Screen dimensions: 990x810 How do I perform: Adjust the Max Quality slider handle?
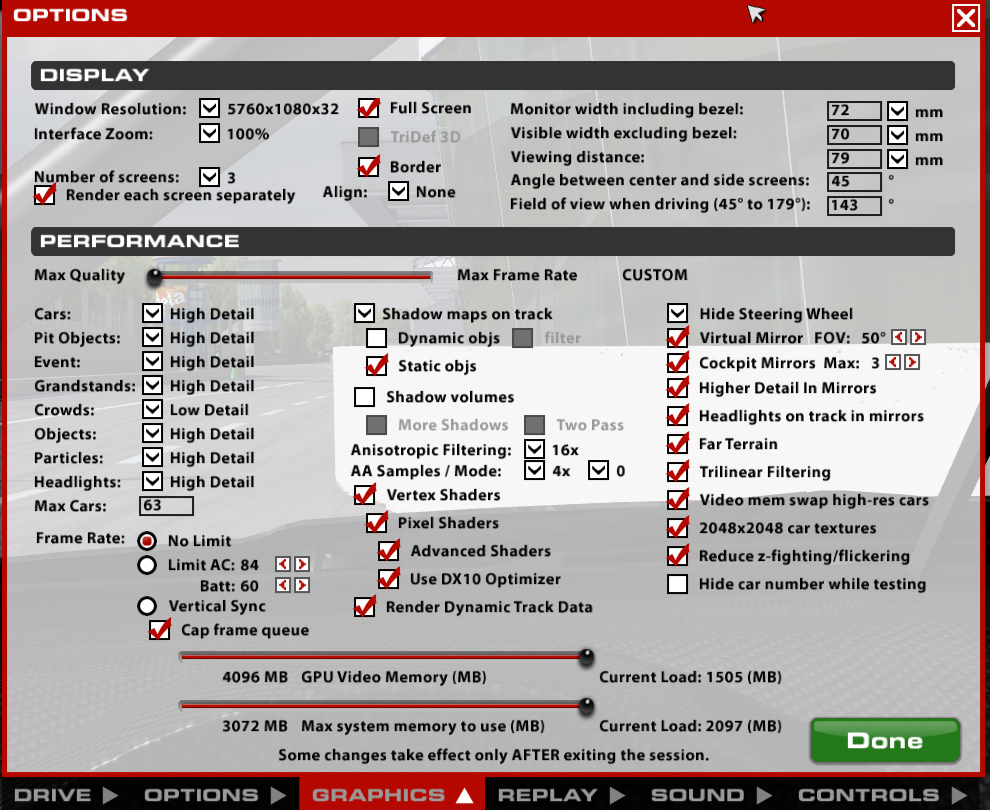[x=155, y=277]
